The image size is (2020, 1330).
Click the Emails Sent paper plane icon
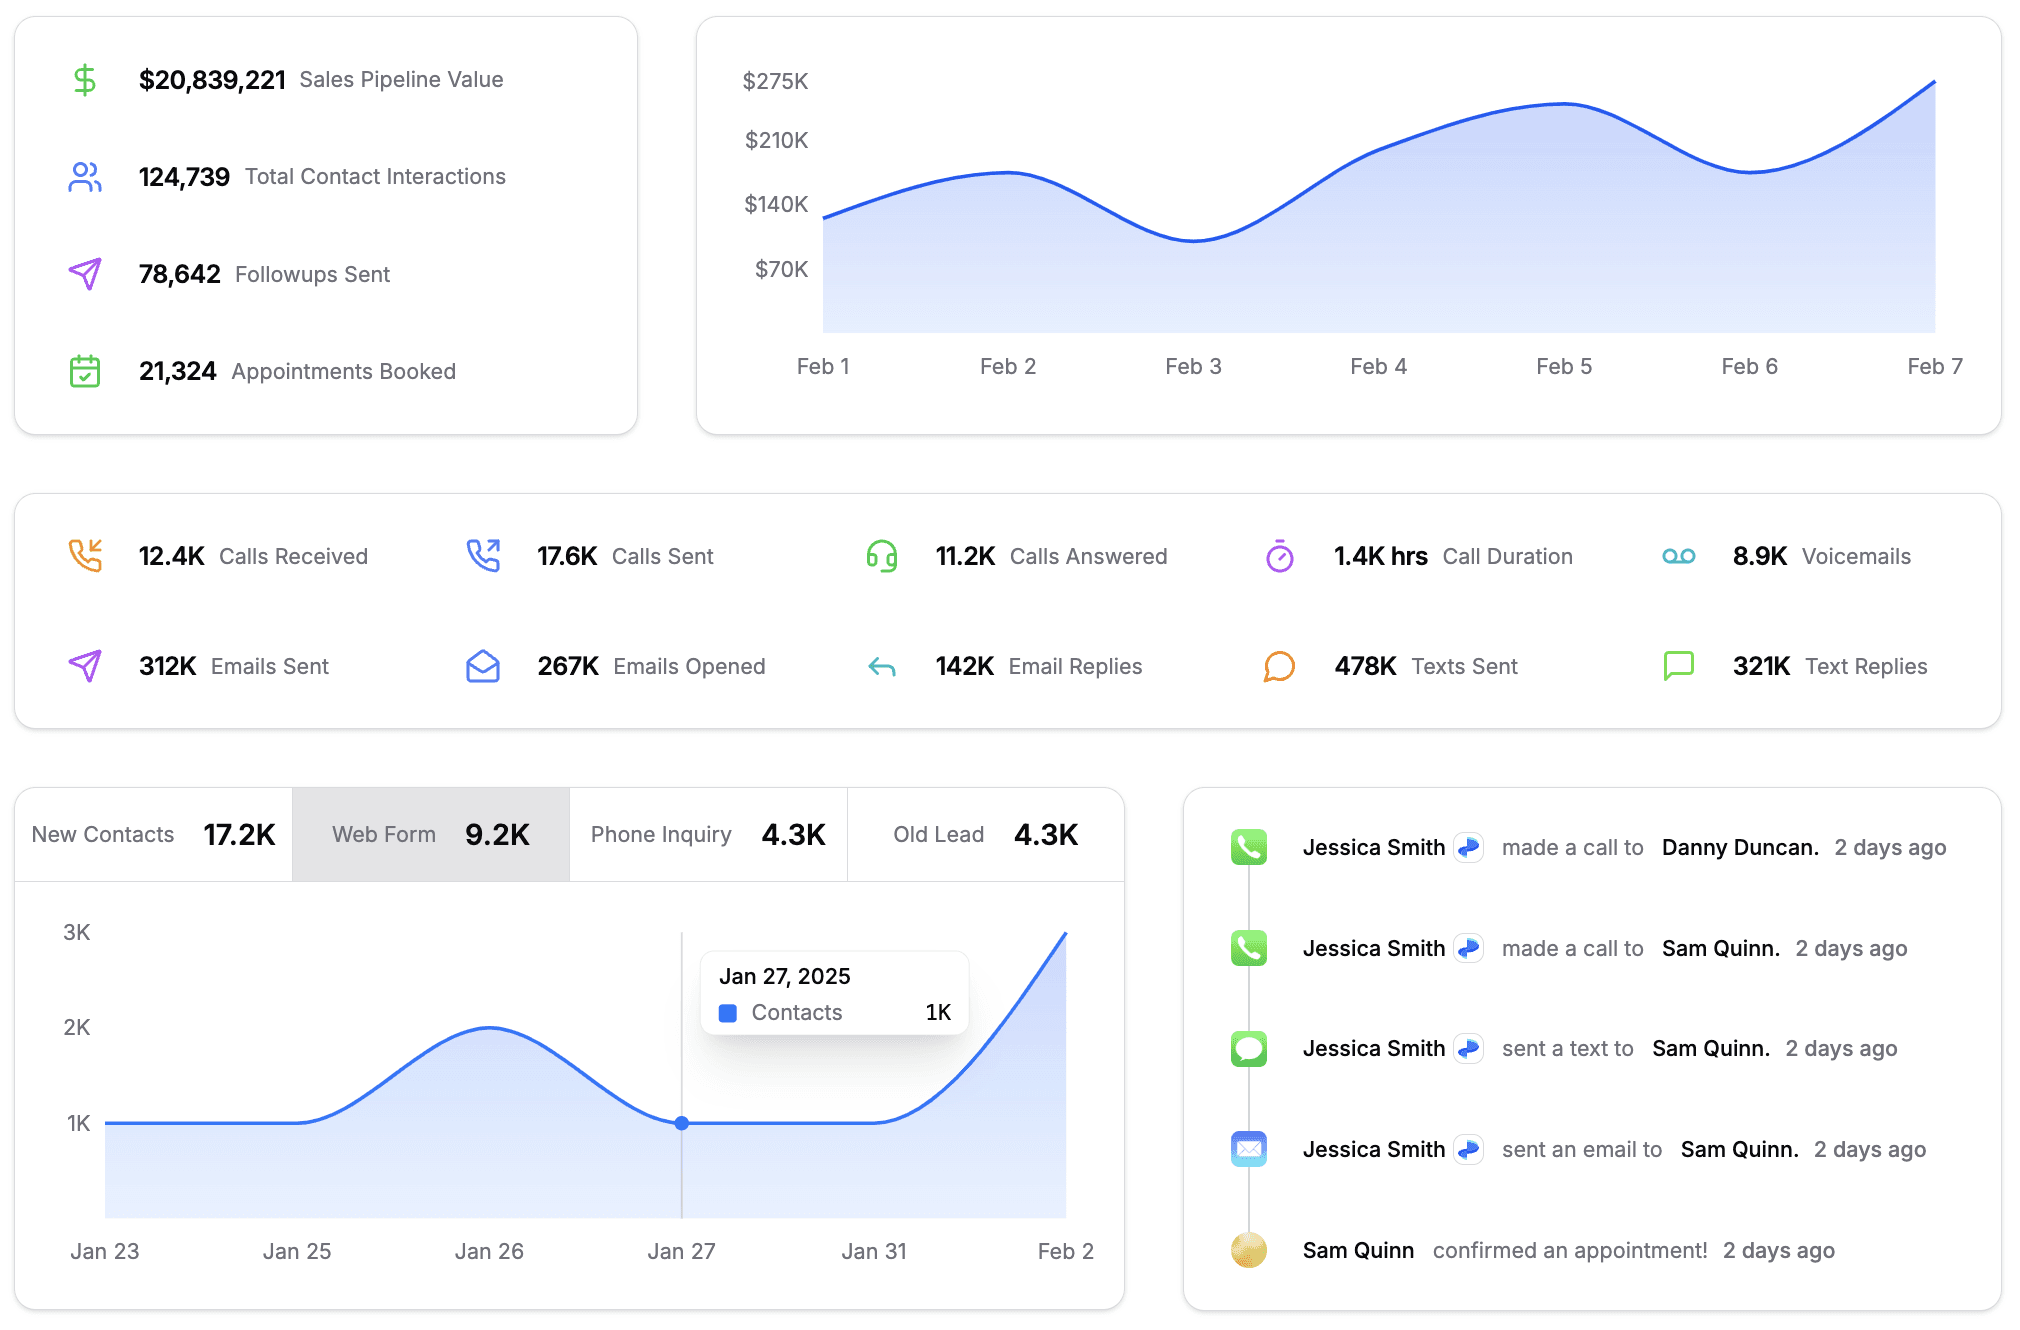(x=85, y=666)
